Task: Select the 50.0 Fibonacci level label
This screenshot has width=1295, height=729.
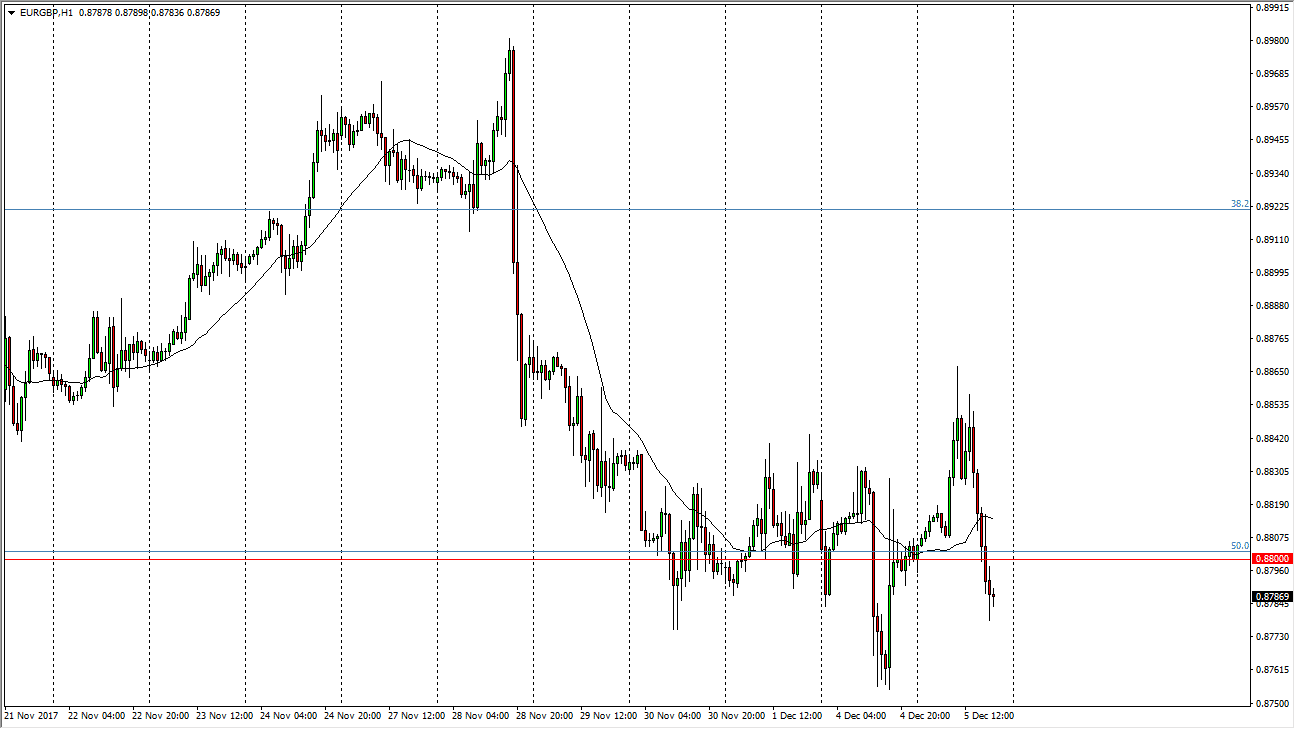Action: pos(1239,546)
